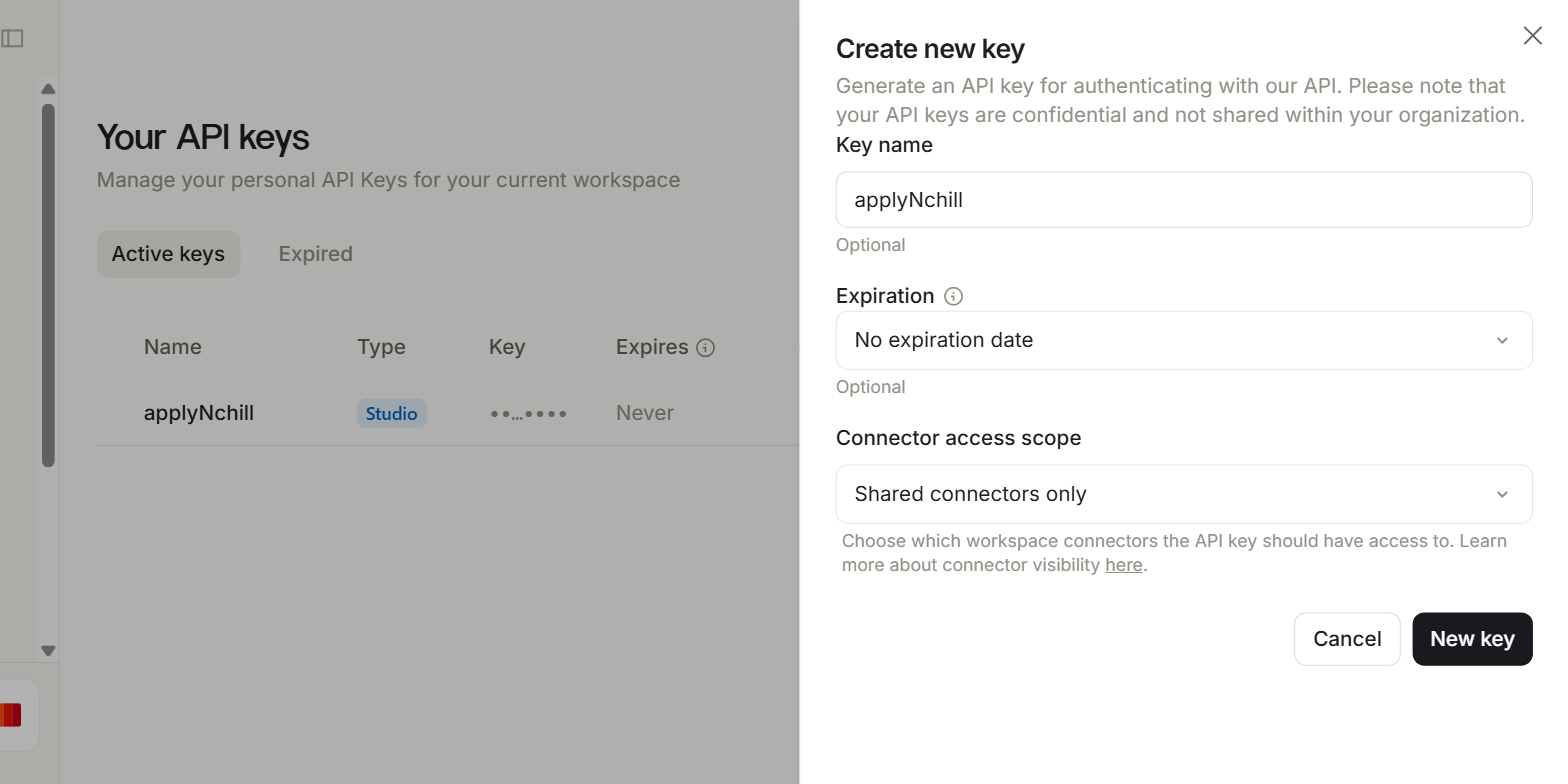
Task: Click the Expires column header
Action: pos(652,347)
